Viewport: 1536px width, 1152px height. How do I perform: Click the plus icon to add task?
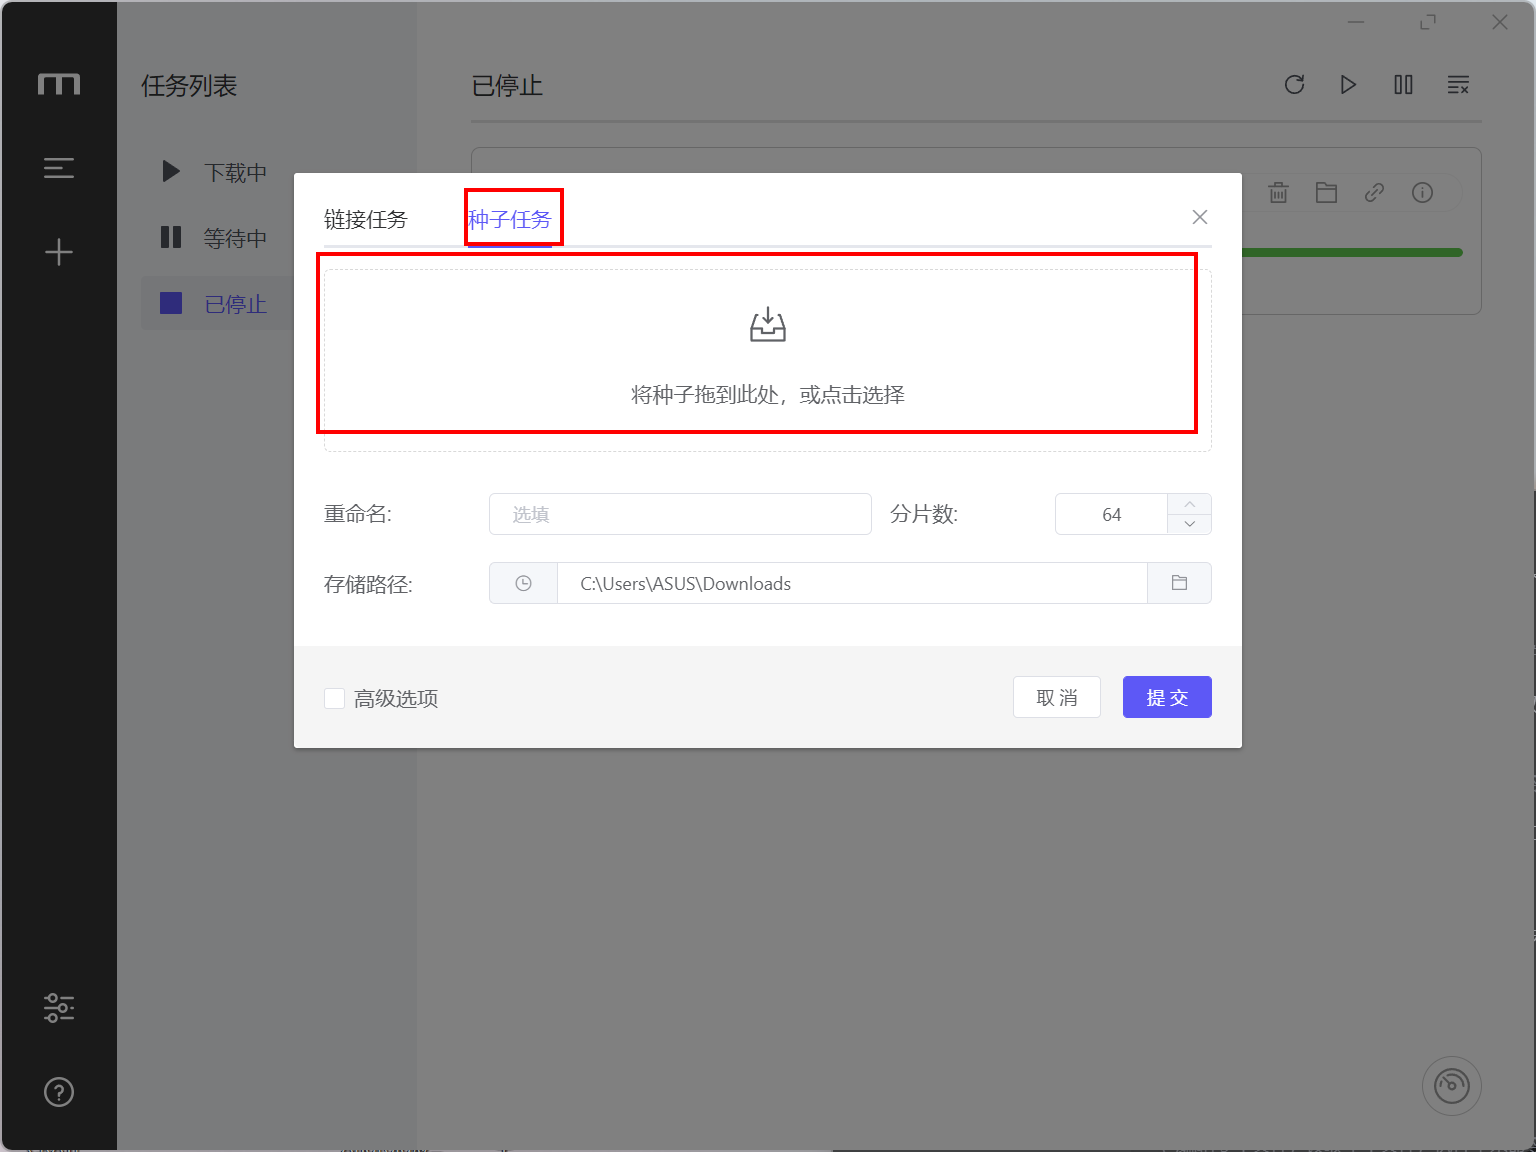(59, 252)
